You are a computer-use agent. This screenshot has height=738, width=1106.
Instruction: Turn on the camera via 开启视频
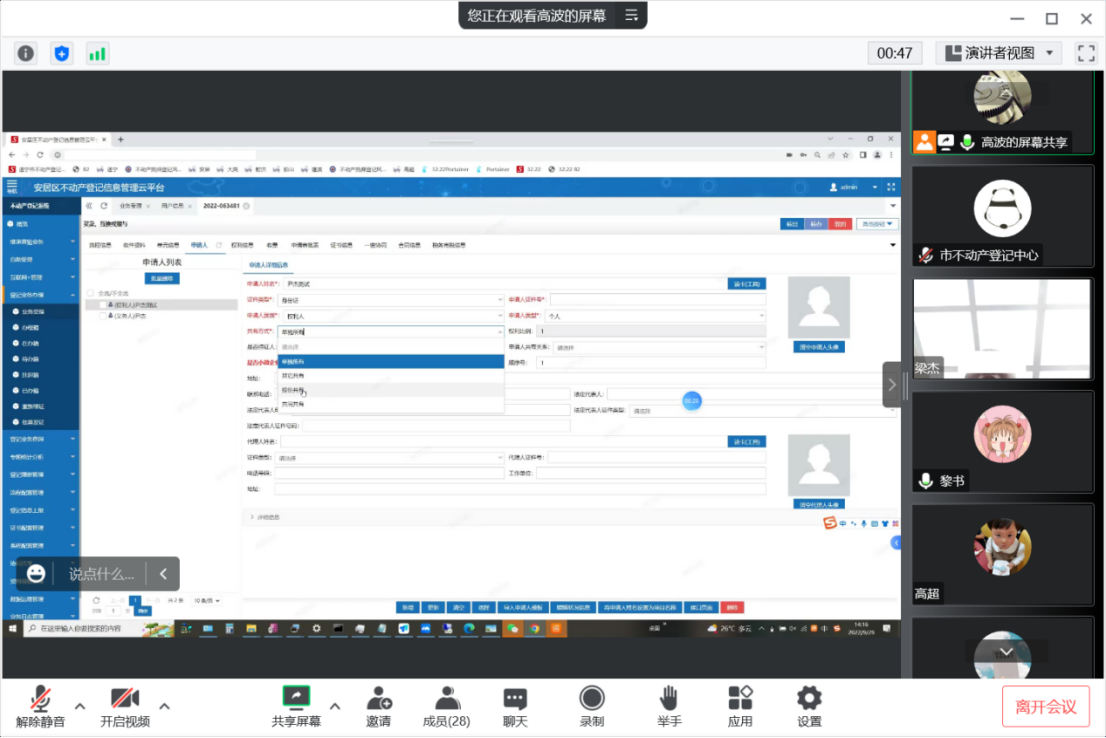(x=125, y=706)
